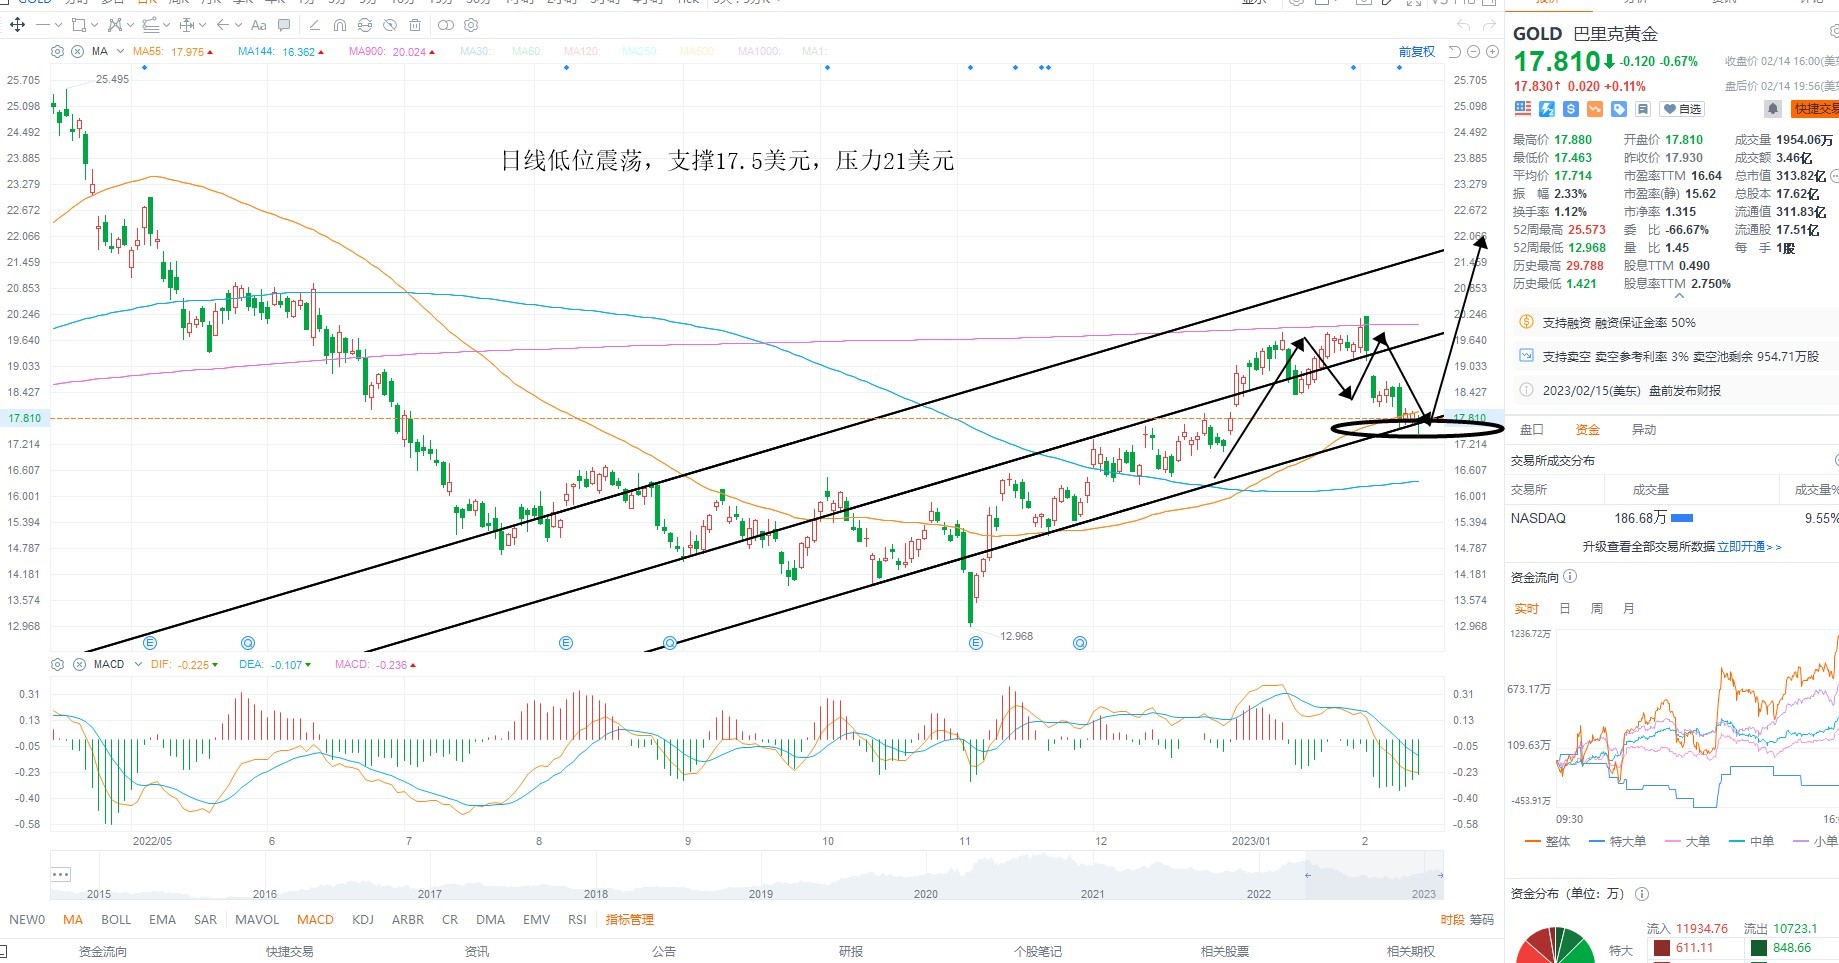
Task: Open 资金流向 at the bottom bar
Action: click(103, 951)
